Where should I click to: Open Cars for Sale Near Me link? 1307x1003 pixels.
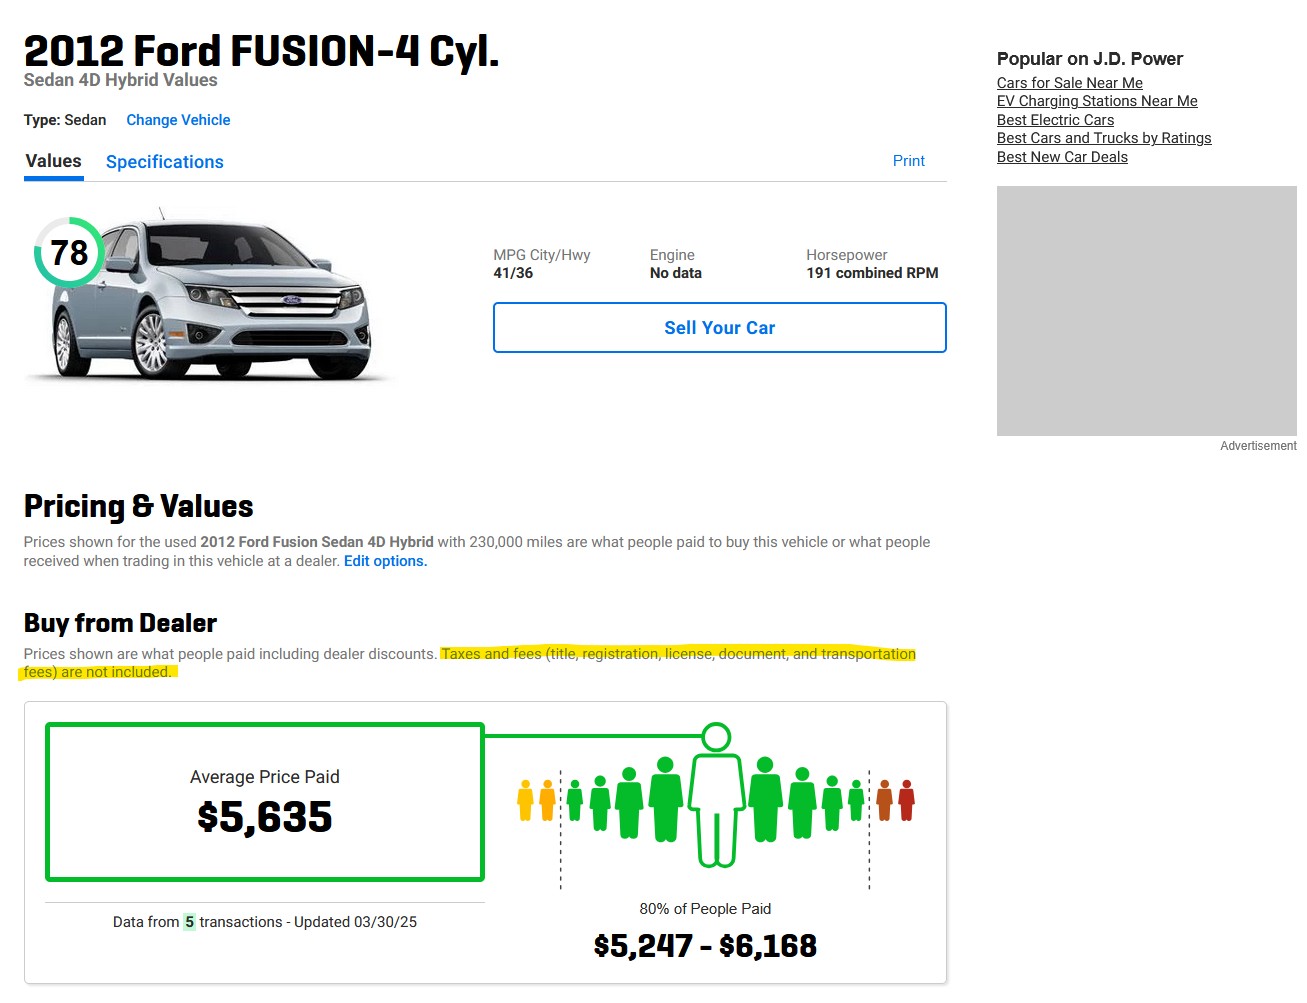pyautogui.click(x=1069, y=83)
